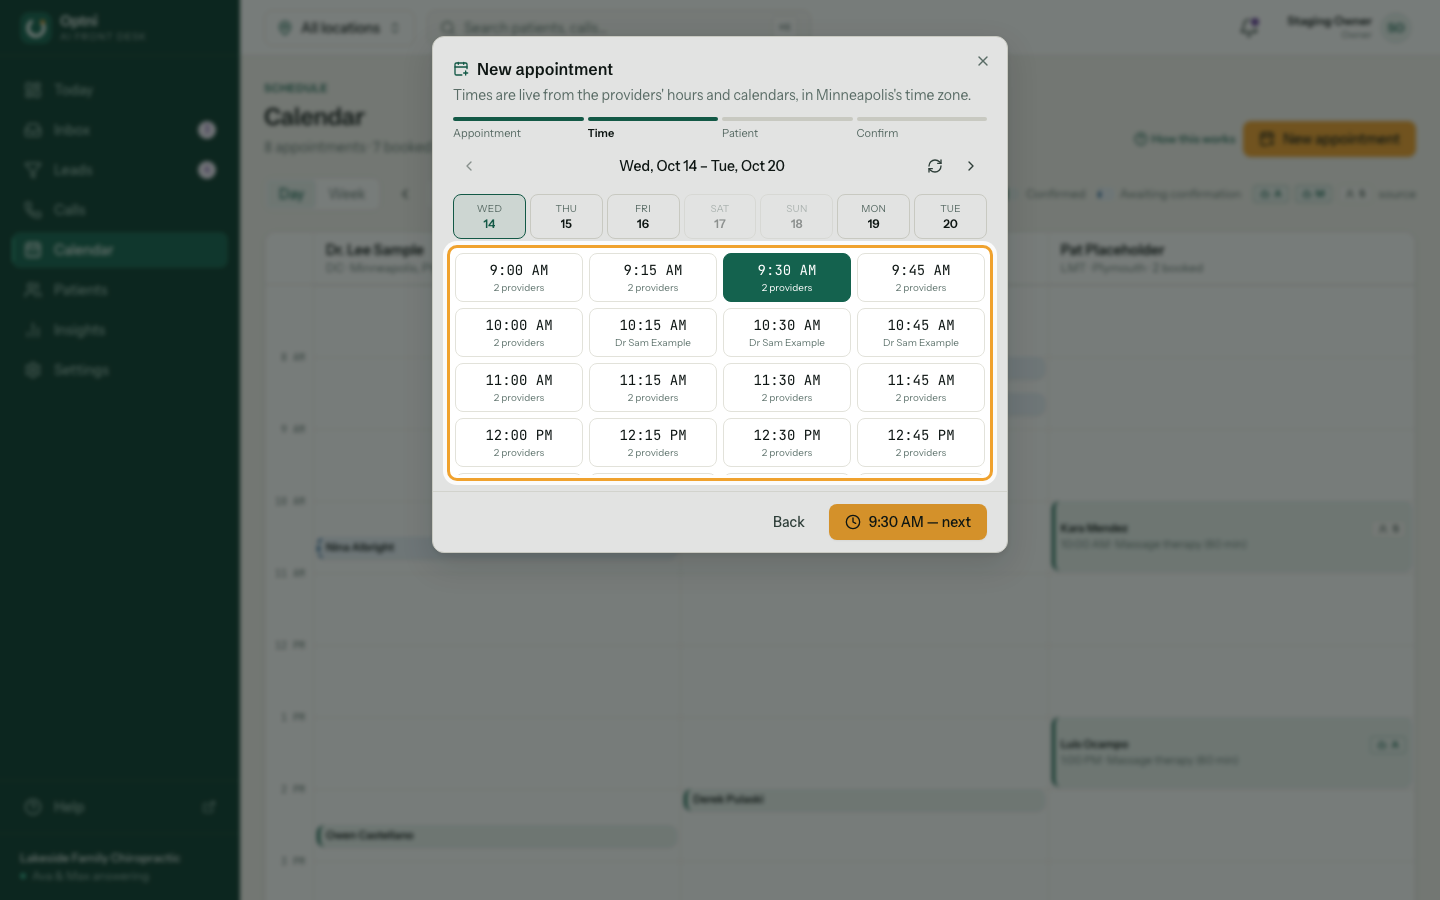Select Thursday 15 in the date strip
The image size is (1440, 900).
tap(566, 216)
